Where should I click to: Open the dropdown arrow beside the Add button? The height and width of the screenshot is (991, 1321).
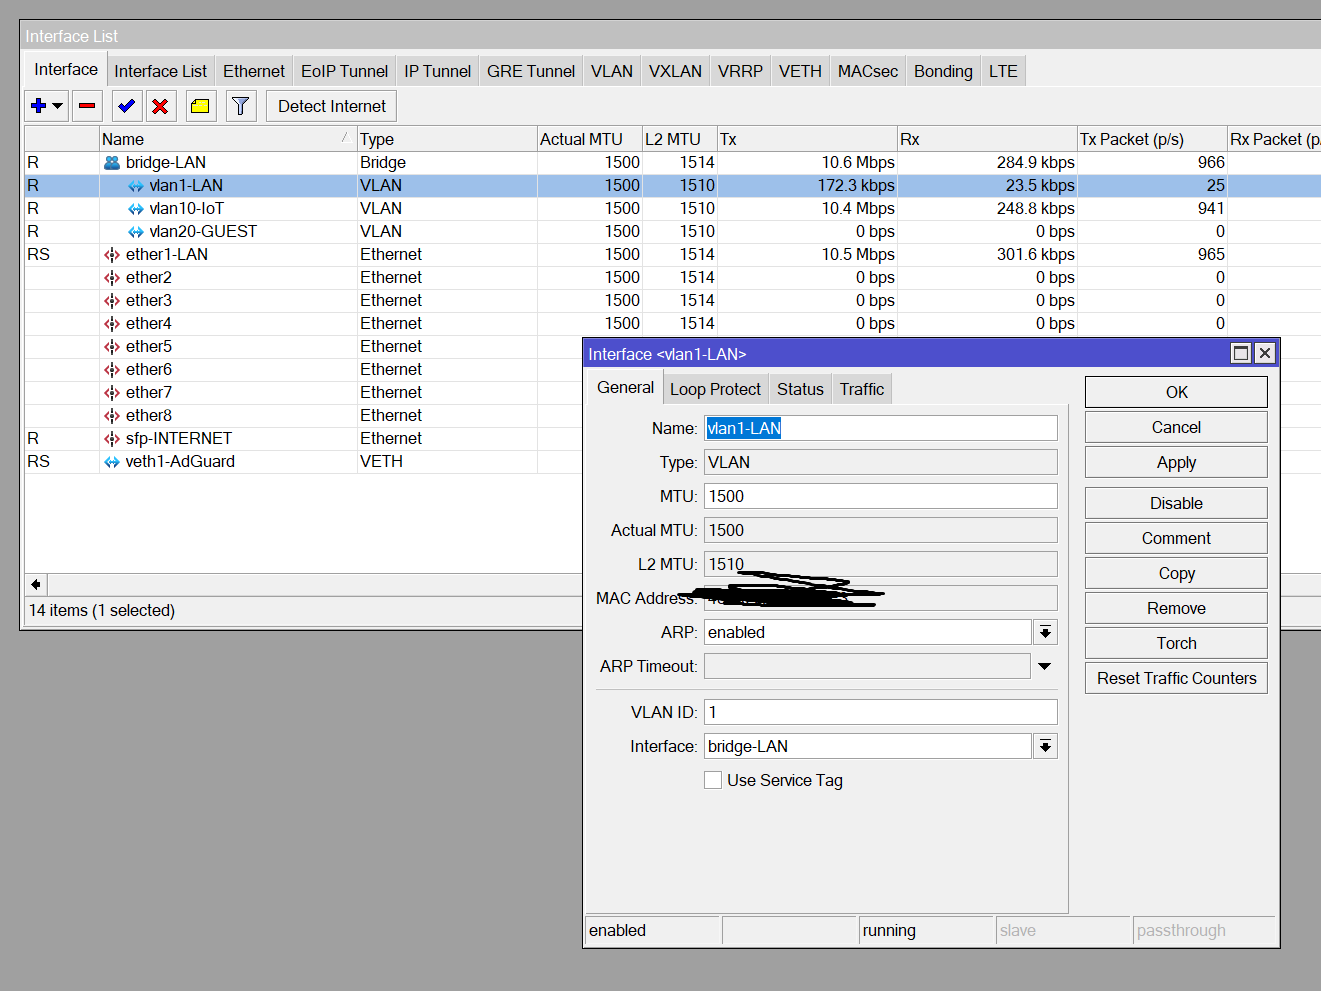coord(58,106)
